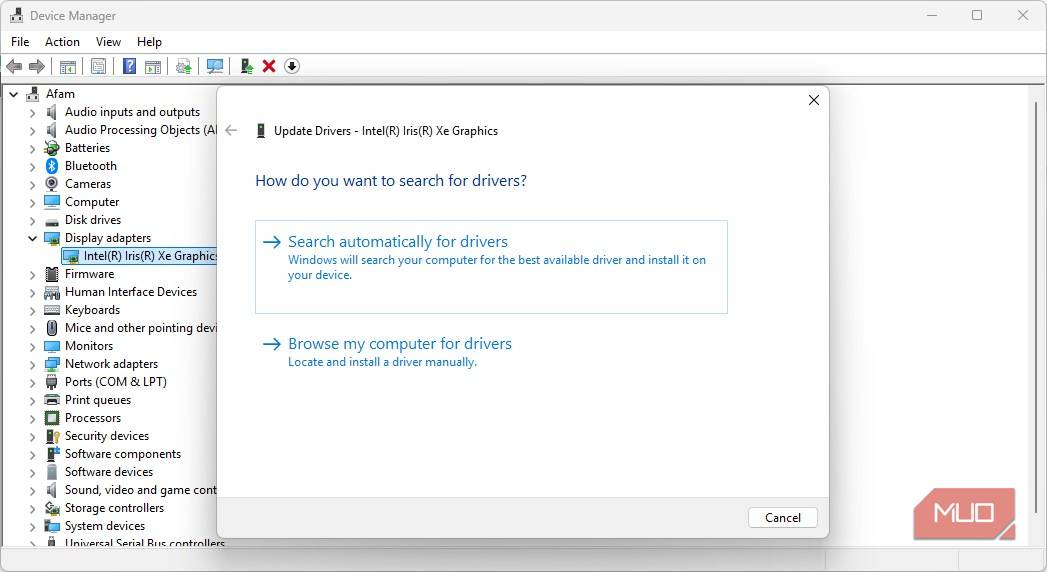Choose Search automatically for drivers

398,242
